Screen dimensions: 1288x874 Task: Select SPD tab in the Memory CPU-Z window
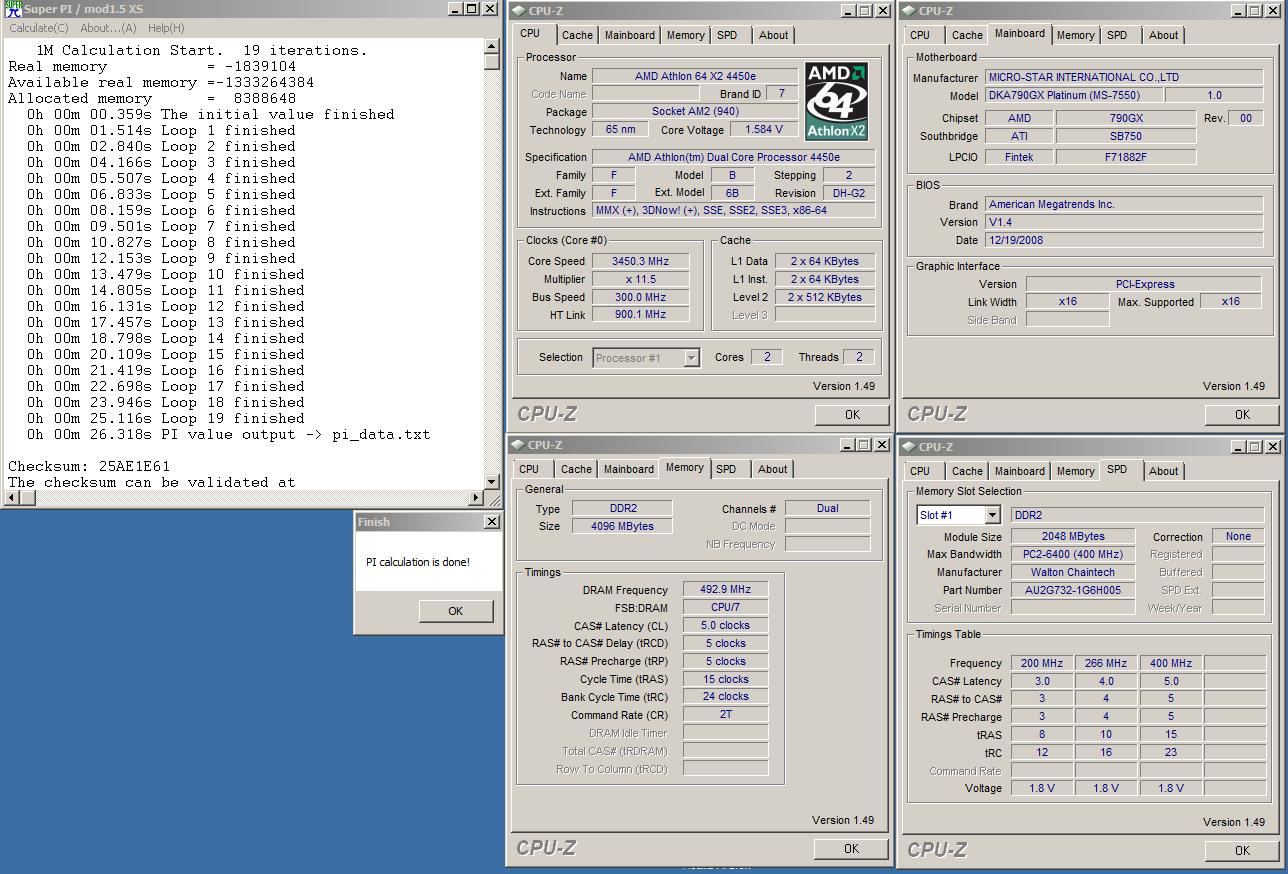coord(726,469)
